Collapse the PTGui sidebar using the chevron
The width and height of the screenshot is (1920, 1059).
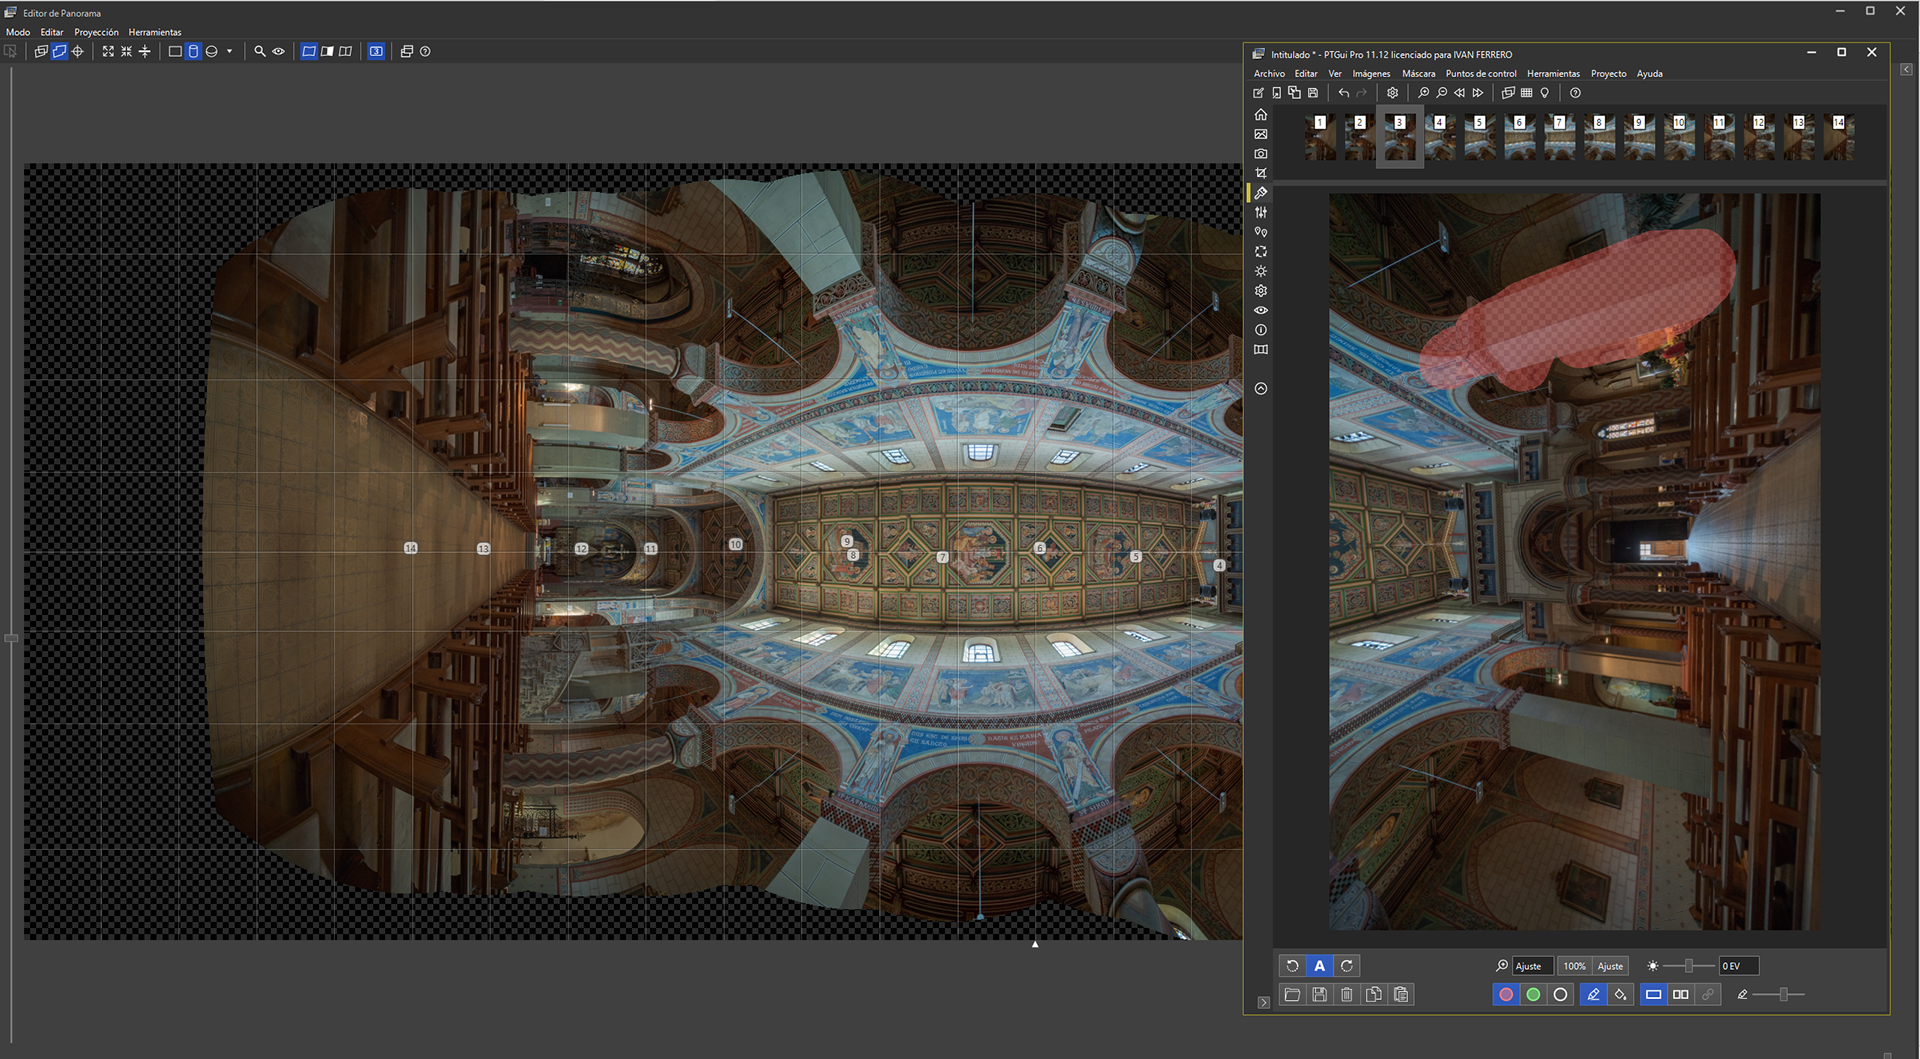(x=1261, y=388)
